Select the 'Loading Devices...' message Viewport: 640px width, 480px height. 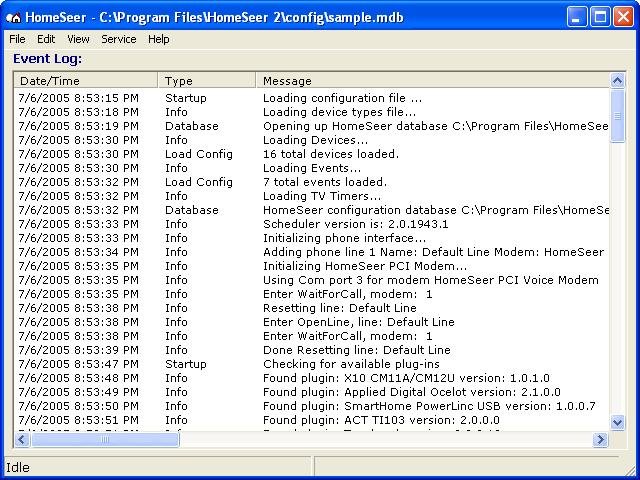316,140
